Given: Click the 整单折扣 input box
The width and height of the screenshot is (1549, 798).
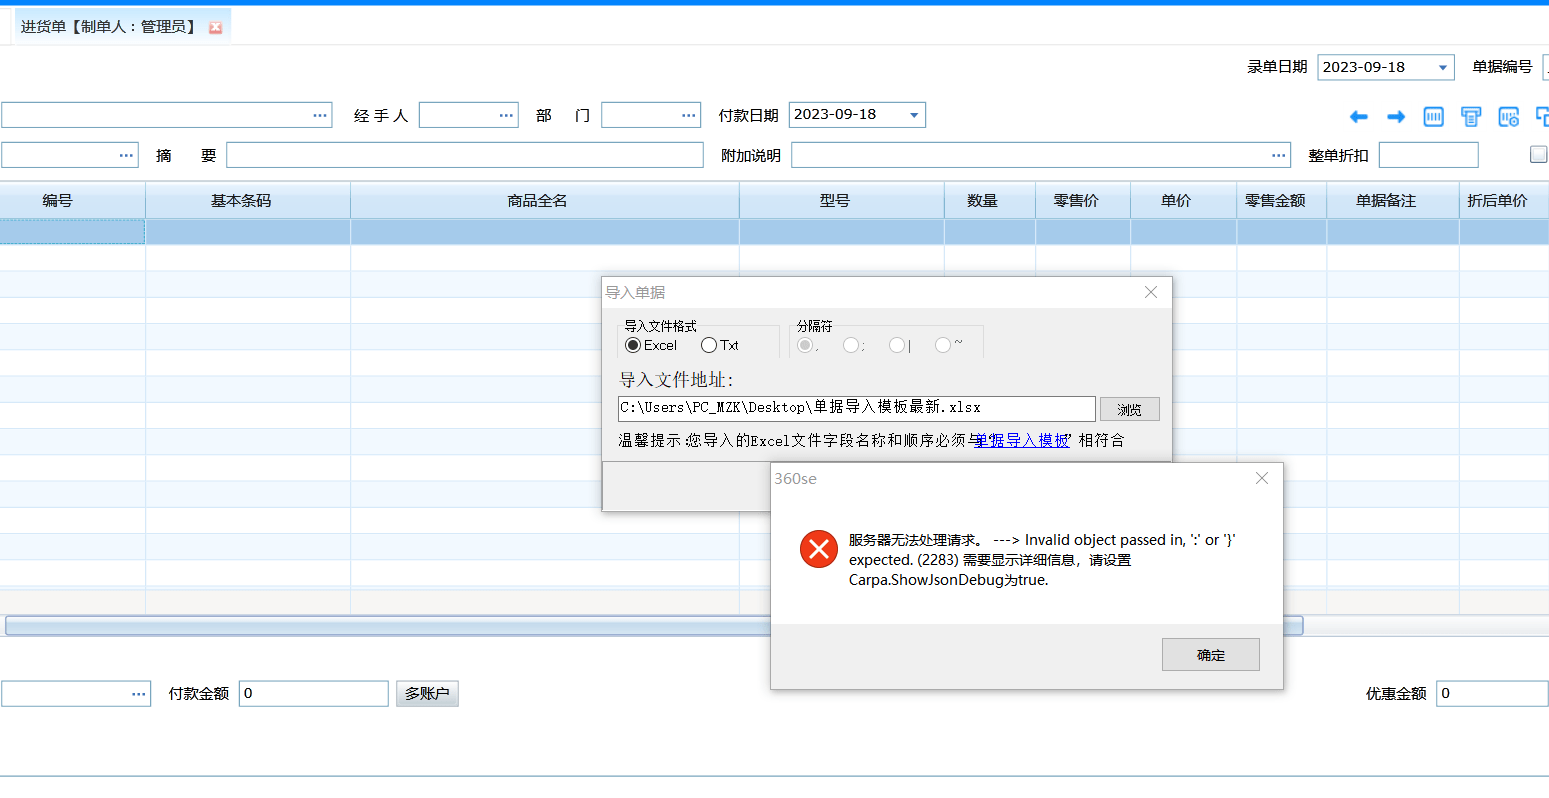Looking at the screenshot, I should 1428,155.
